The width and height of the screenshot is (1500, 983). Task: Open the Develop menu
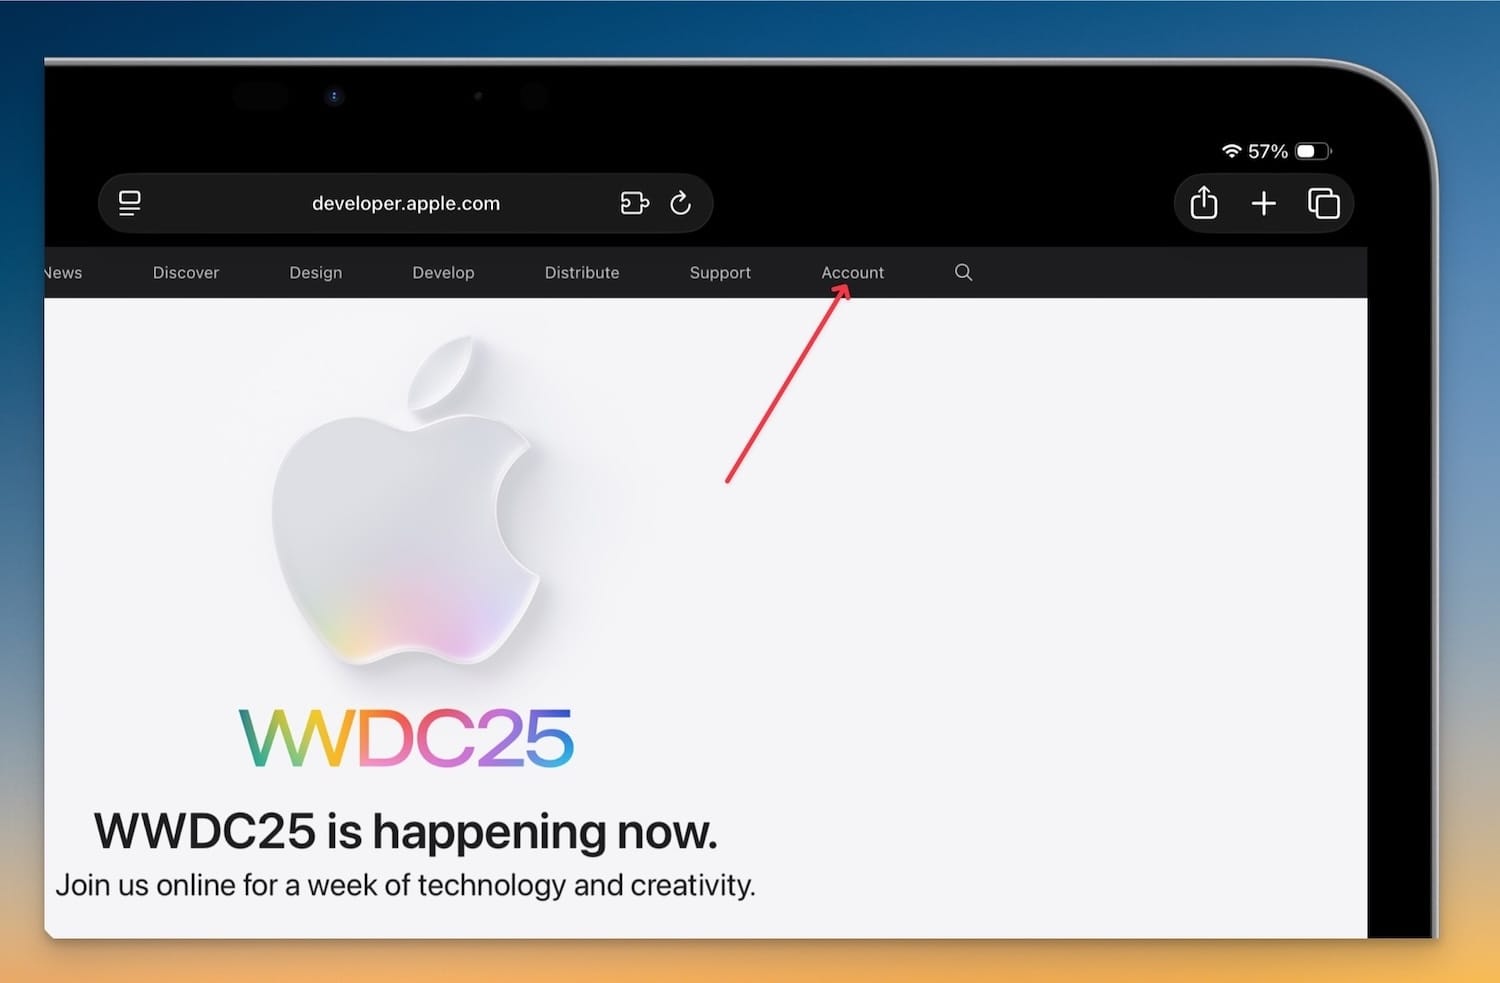443,272
